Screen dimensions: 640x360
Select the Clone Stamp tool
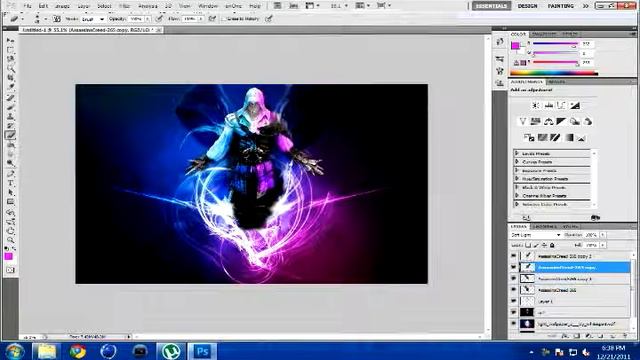point(10,116)
